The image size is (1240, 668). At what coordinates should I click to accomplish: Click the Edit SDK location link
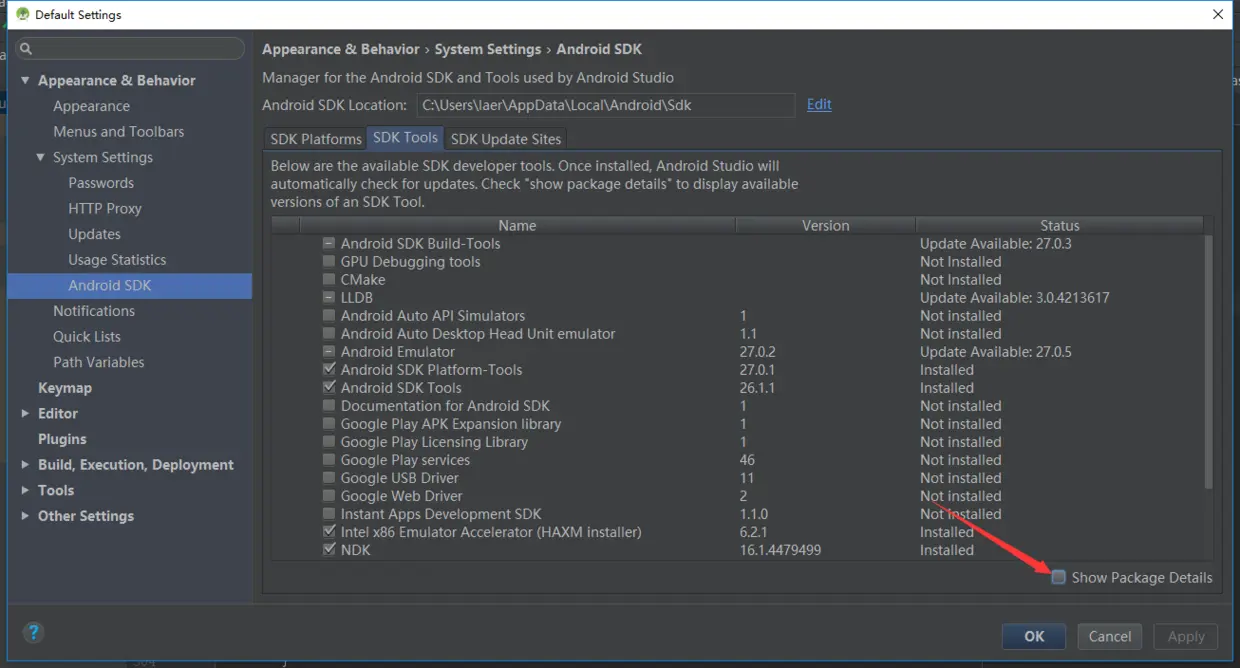(819, 104)
